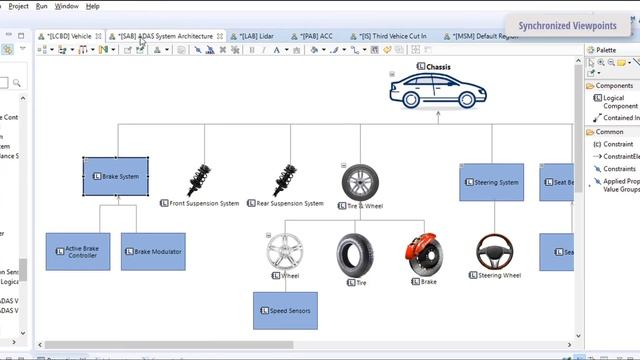Select the Rear Suspension System image

click(285, 180)
